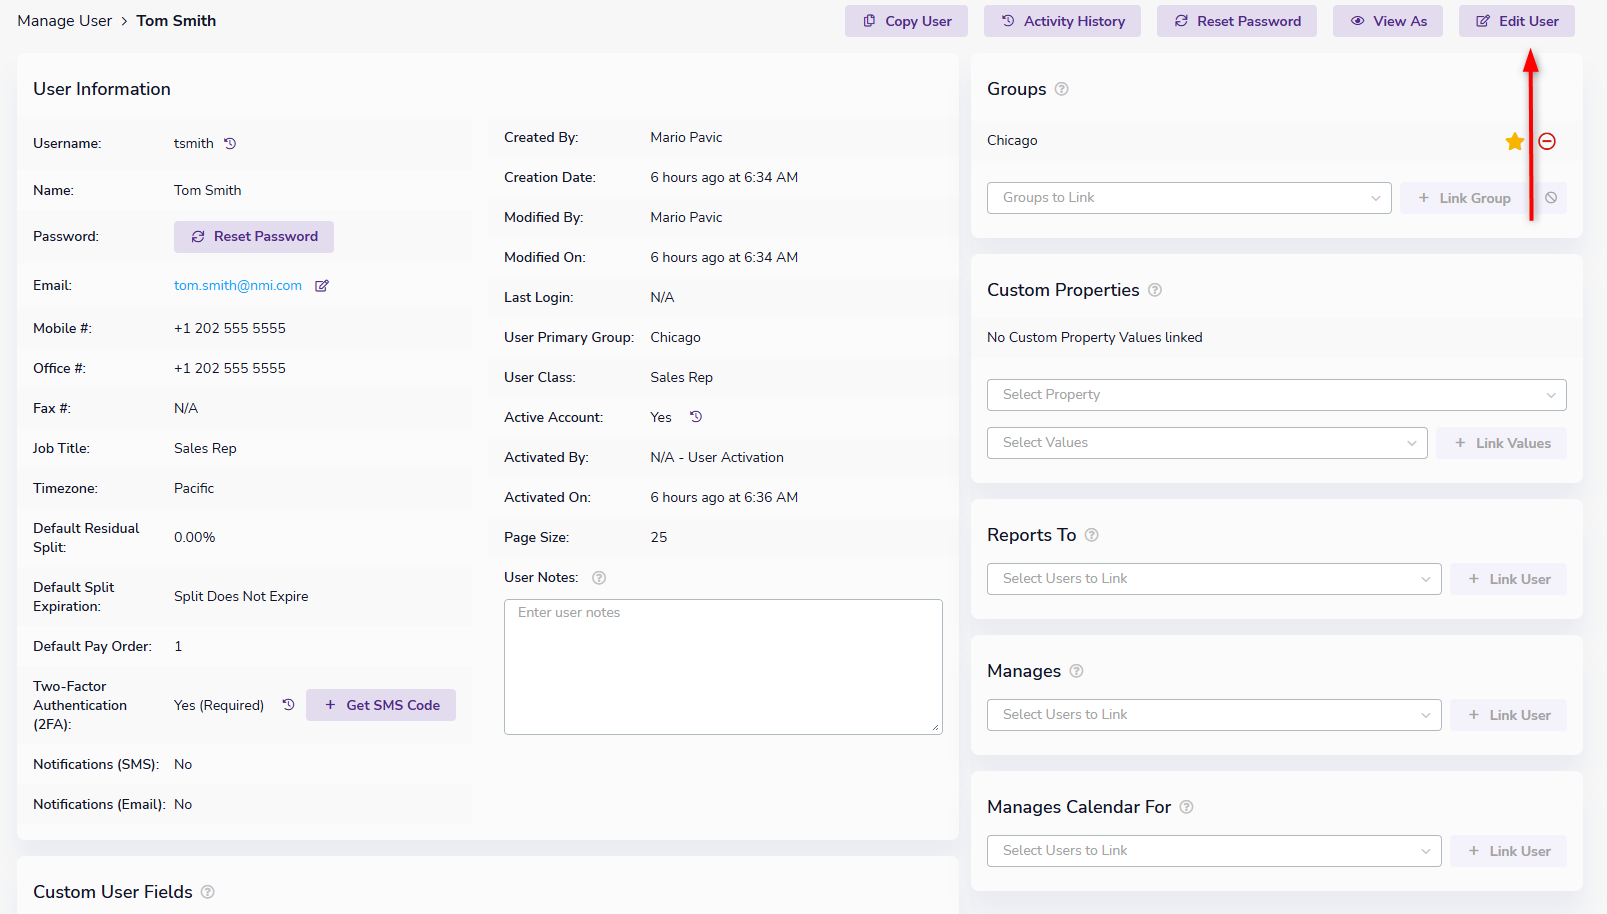Click Link User under Manages Calendar For
1607x914 pixels.
pyautogui.click(x=1508, y=851)
